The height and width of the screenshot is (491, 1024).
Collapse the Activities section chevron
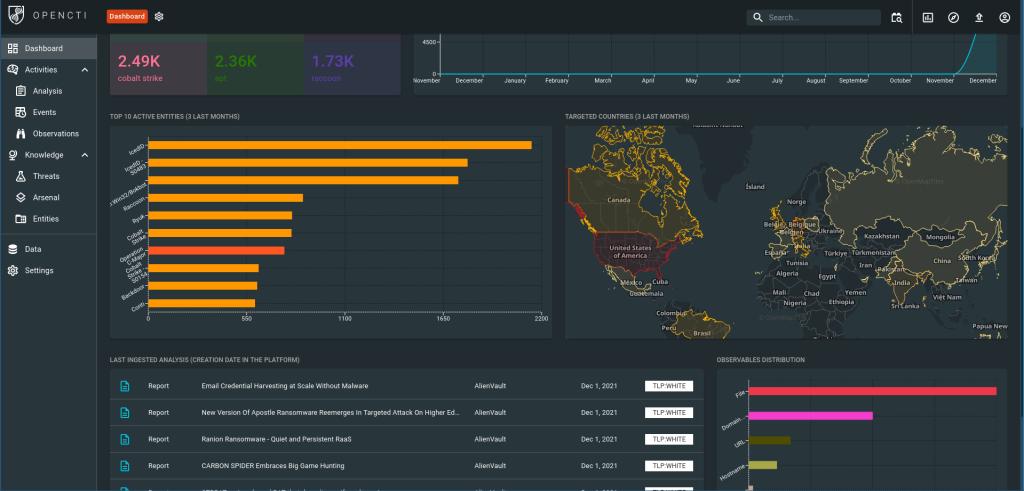(85, 70)
